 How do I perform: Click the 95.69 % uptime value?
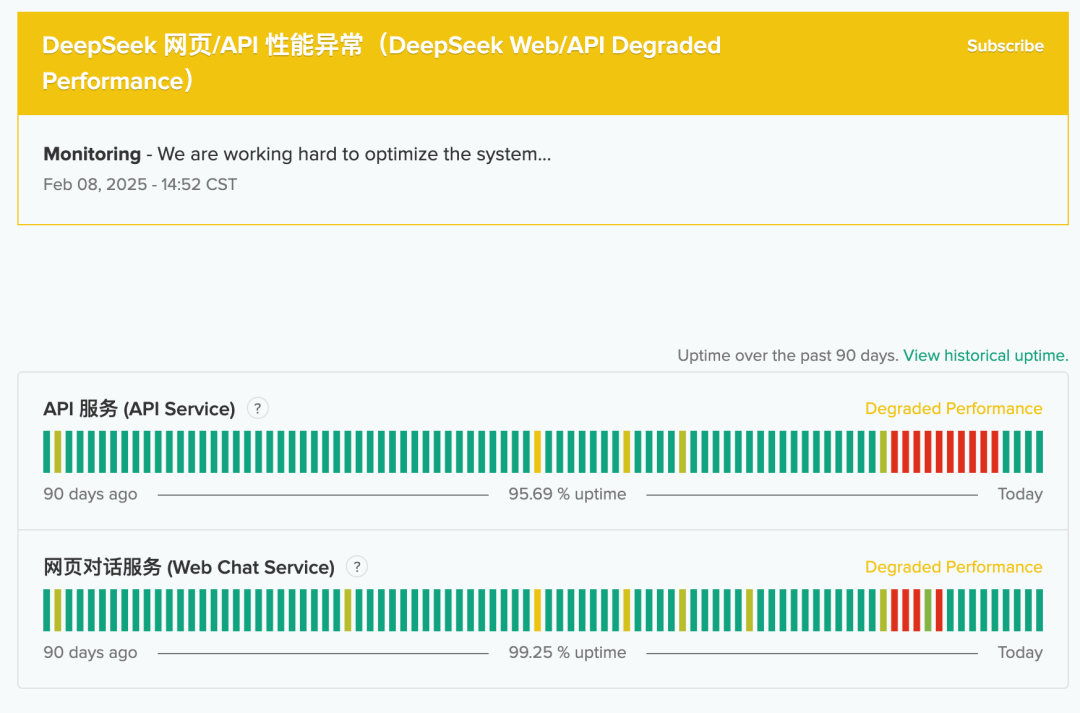coord(567,494)
